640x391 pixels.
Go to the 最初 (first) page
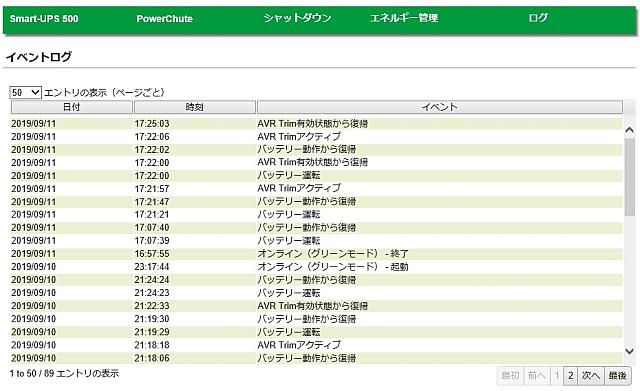click(510, 375)
